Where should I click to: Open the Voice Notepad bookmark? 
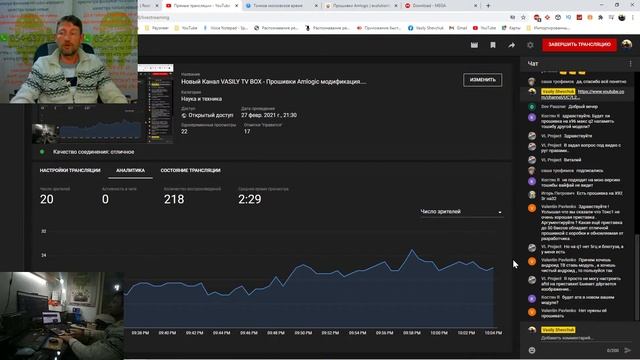point(226,28)
